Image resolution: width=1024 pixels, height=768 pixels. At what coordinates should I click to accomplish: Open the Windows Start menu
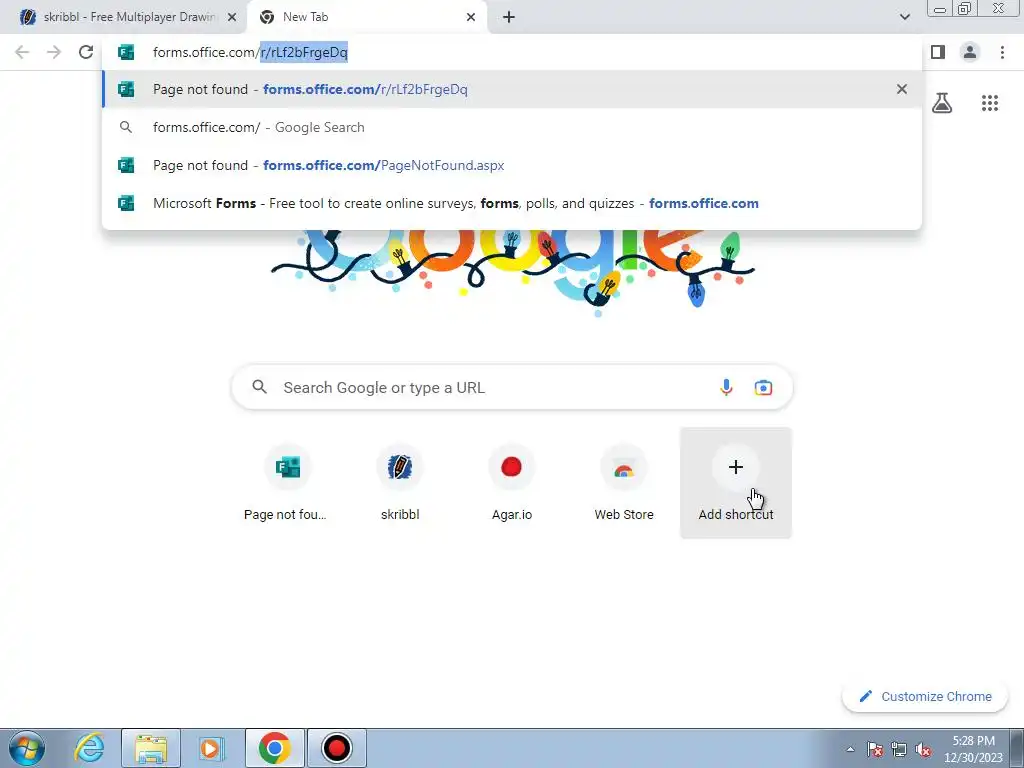(27, 748)
